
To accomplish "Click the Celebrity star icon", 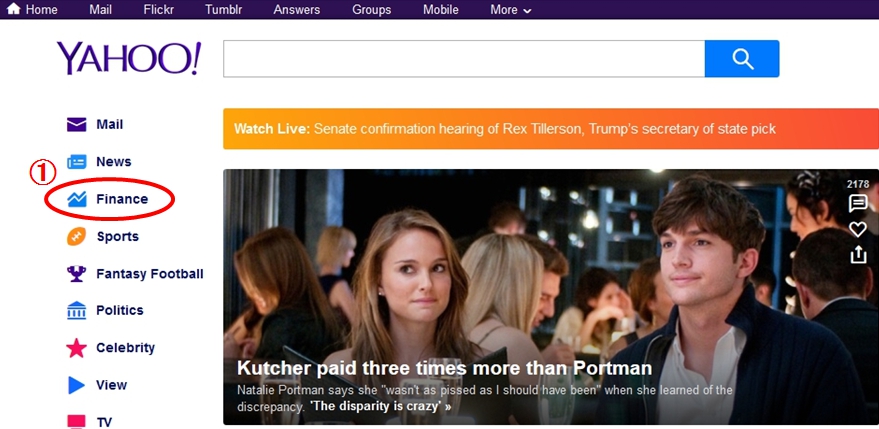I will [76, 348].
